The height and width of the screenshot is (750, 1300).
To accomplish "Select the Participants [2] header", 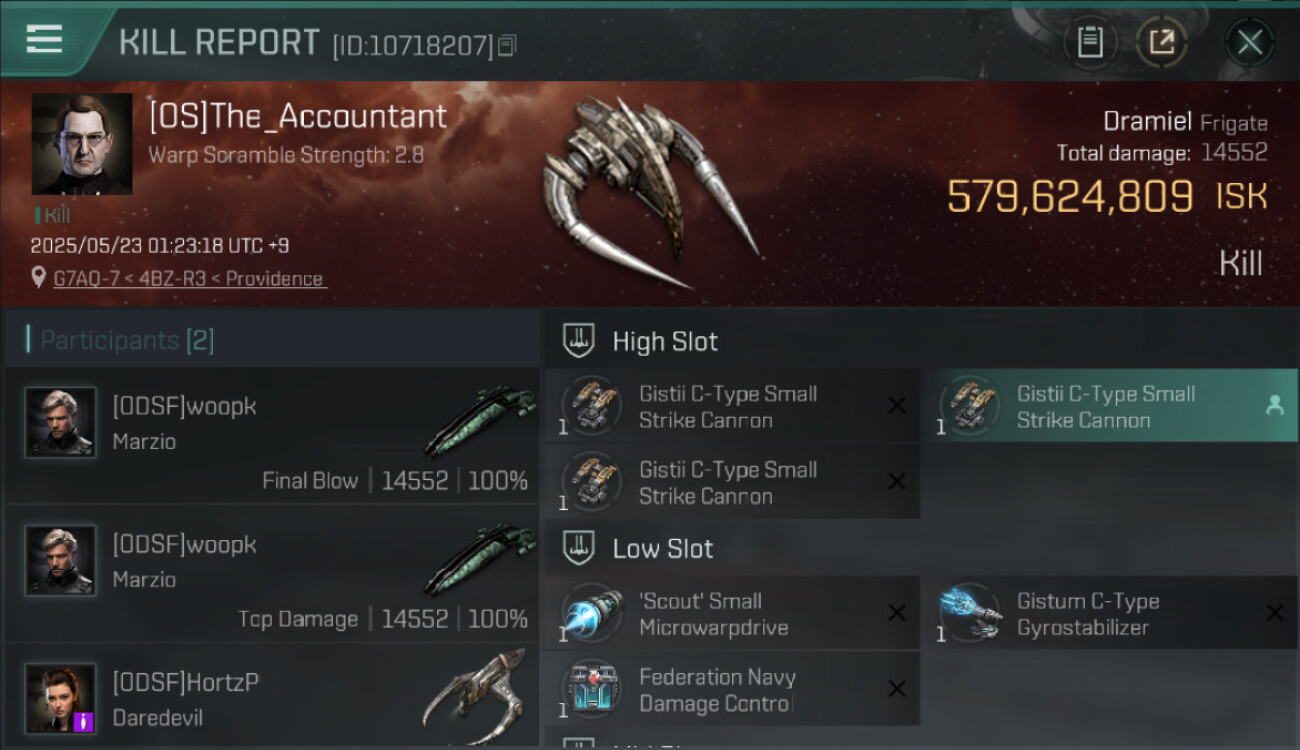I will point(127,340).
